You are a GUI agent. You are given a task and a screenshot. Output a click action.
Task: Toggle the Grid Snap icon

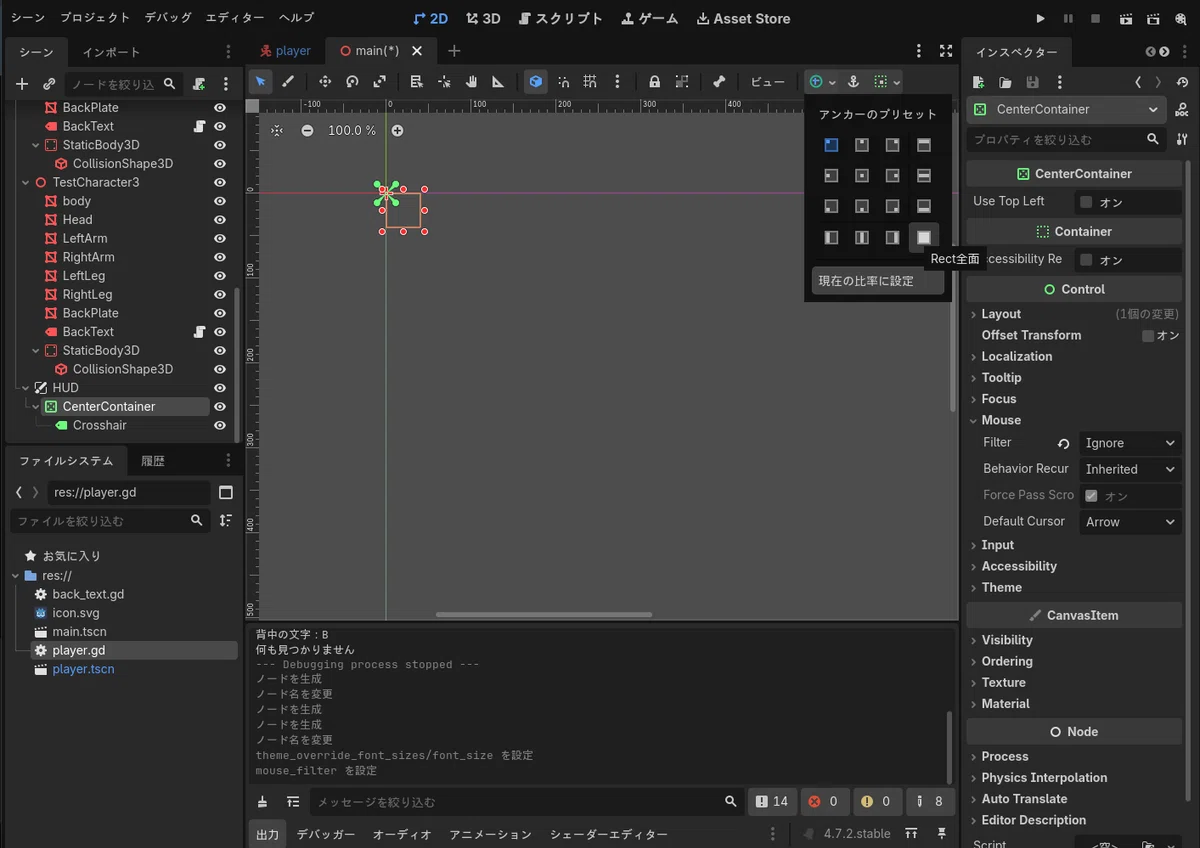[591, 82]
